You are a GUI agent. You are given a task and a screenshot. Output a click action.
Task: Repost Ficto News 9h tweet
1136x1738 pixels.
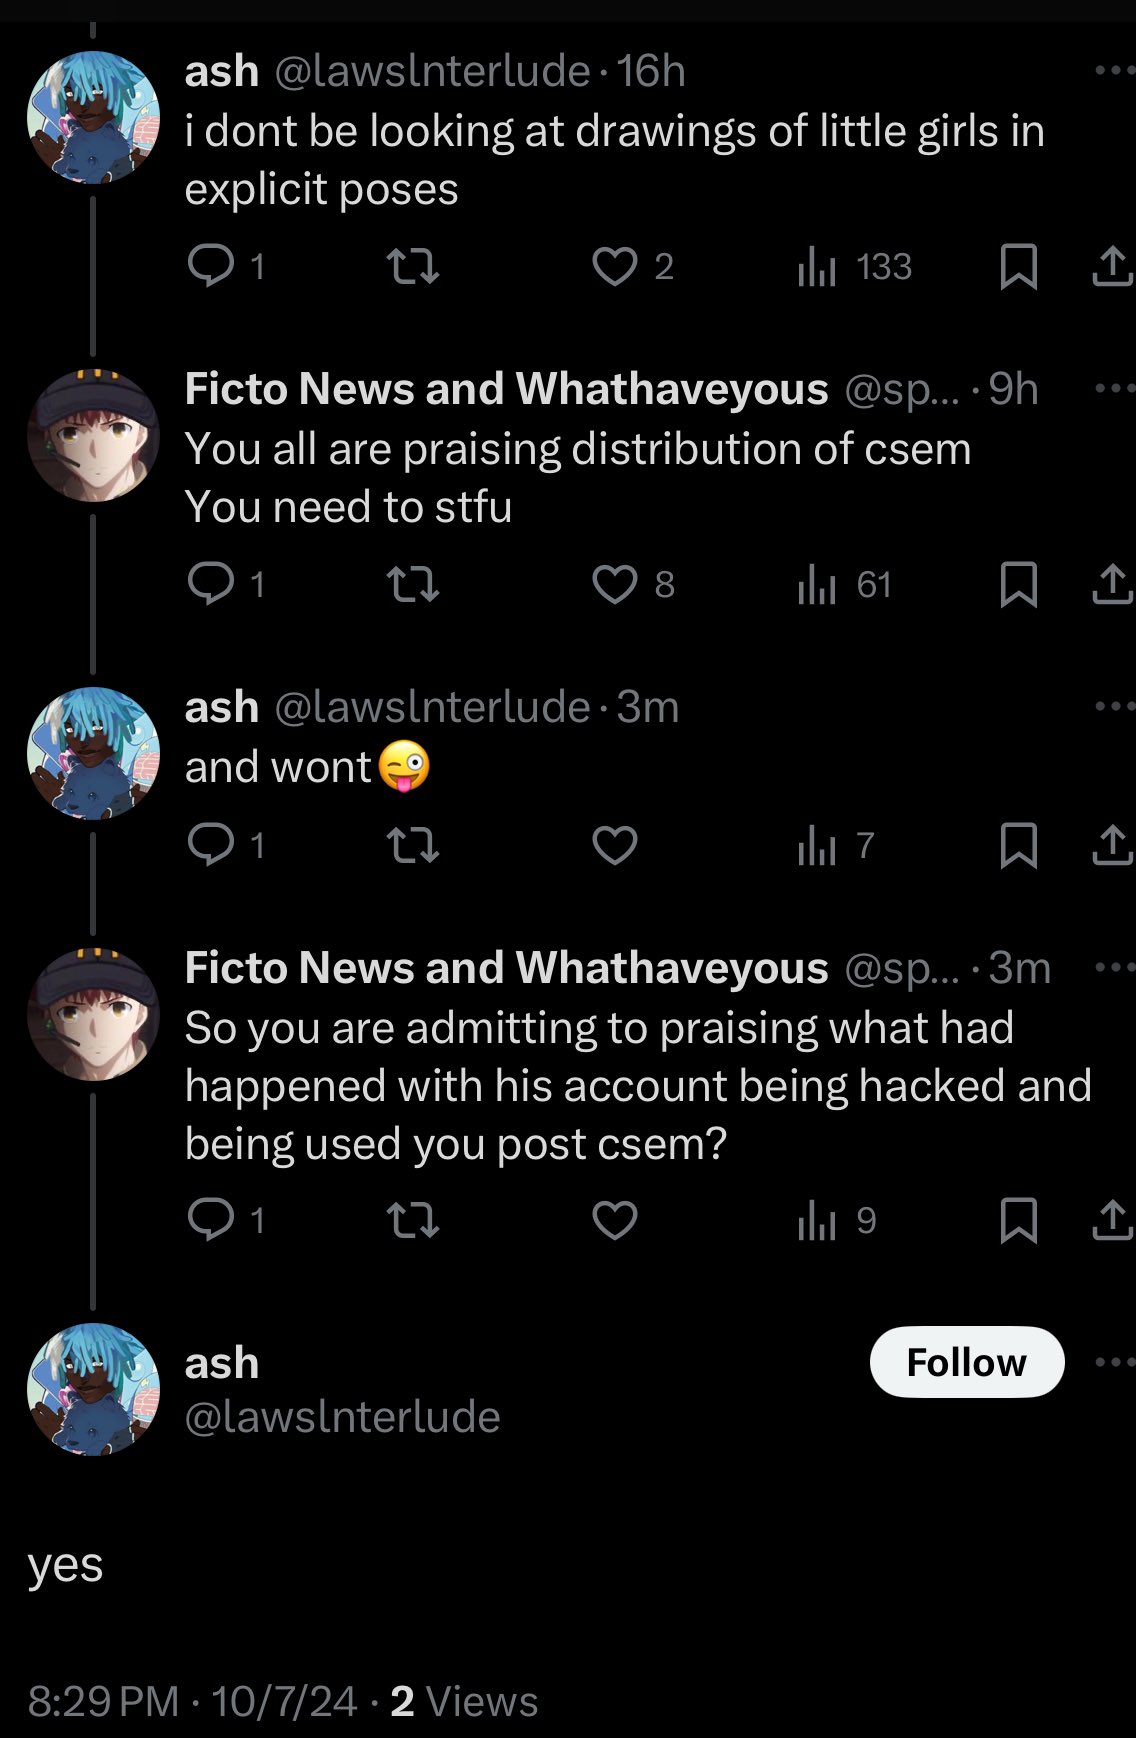(412, 584)
